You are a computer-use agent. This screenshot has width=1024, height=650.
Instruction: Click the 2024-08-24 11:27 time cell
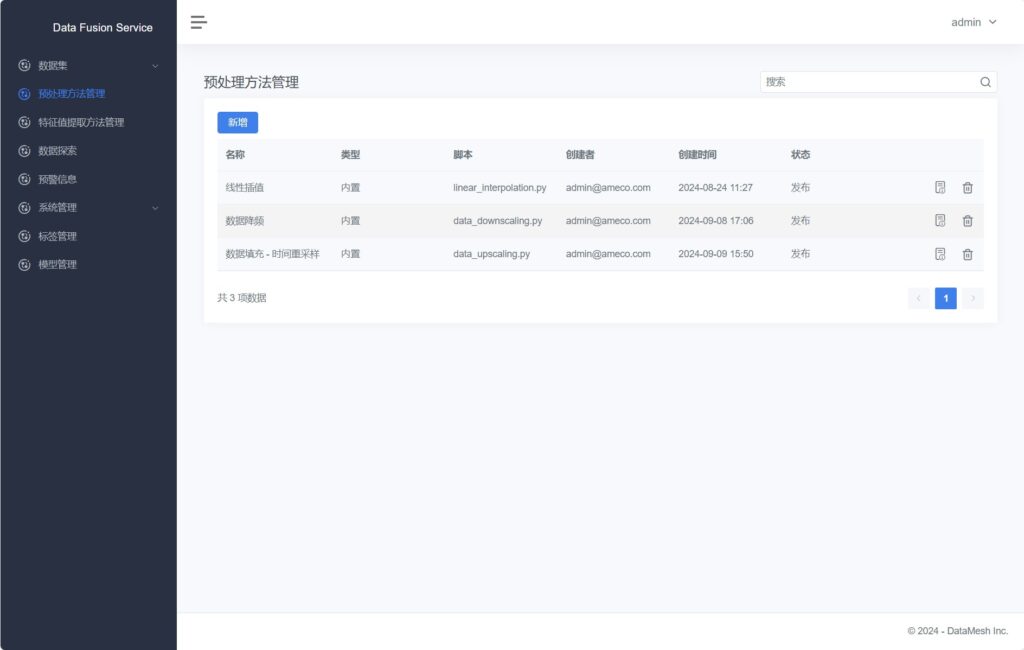(715, 187)
